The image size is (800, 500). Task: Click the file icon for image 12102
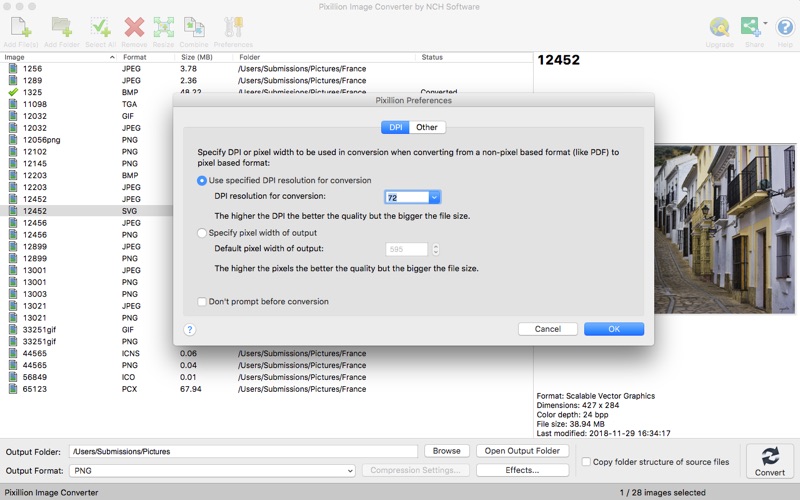point(13,152)
